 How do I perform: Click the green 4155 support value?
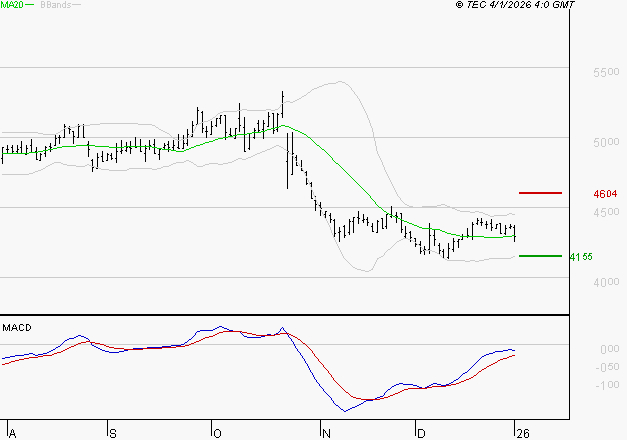click(x=581, y=257)
